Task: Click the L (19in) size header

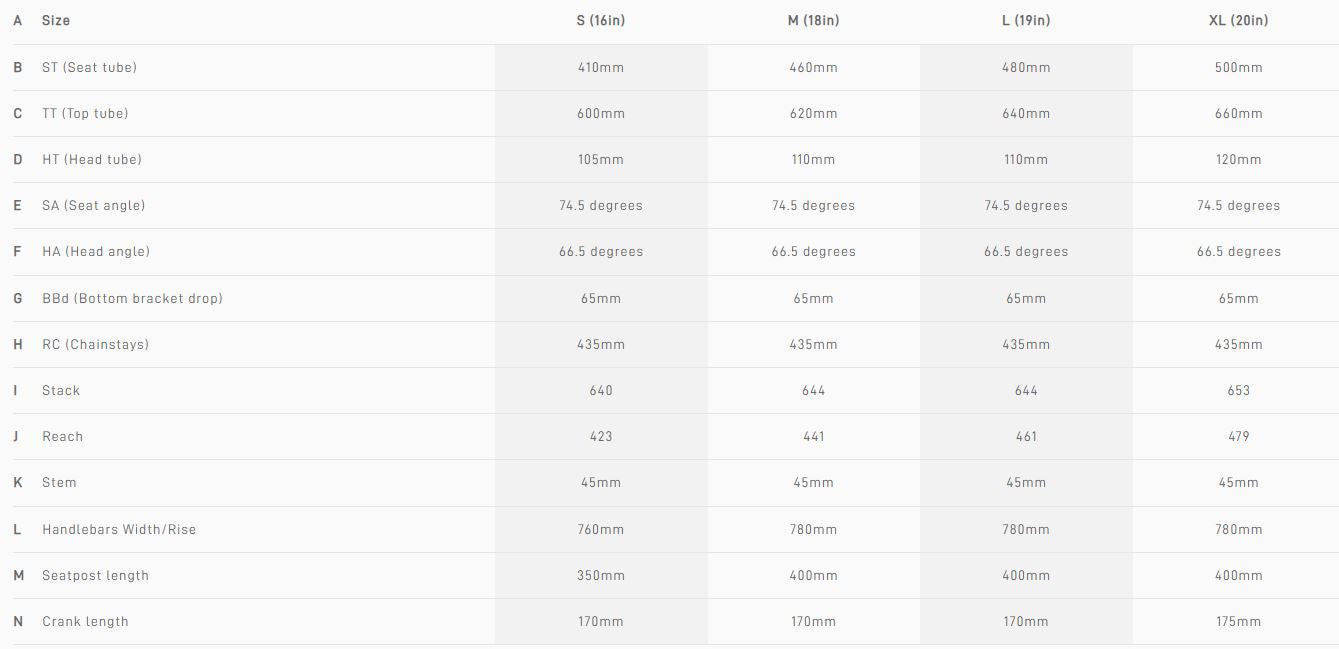Action: [x=1026, y=21]
